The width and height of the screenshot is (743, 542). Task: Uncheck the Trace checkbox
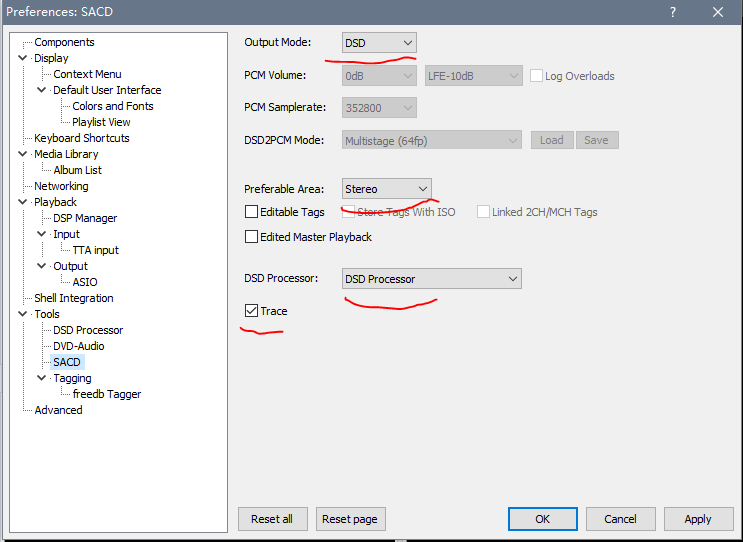(x=252, y=311)
